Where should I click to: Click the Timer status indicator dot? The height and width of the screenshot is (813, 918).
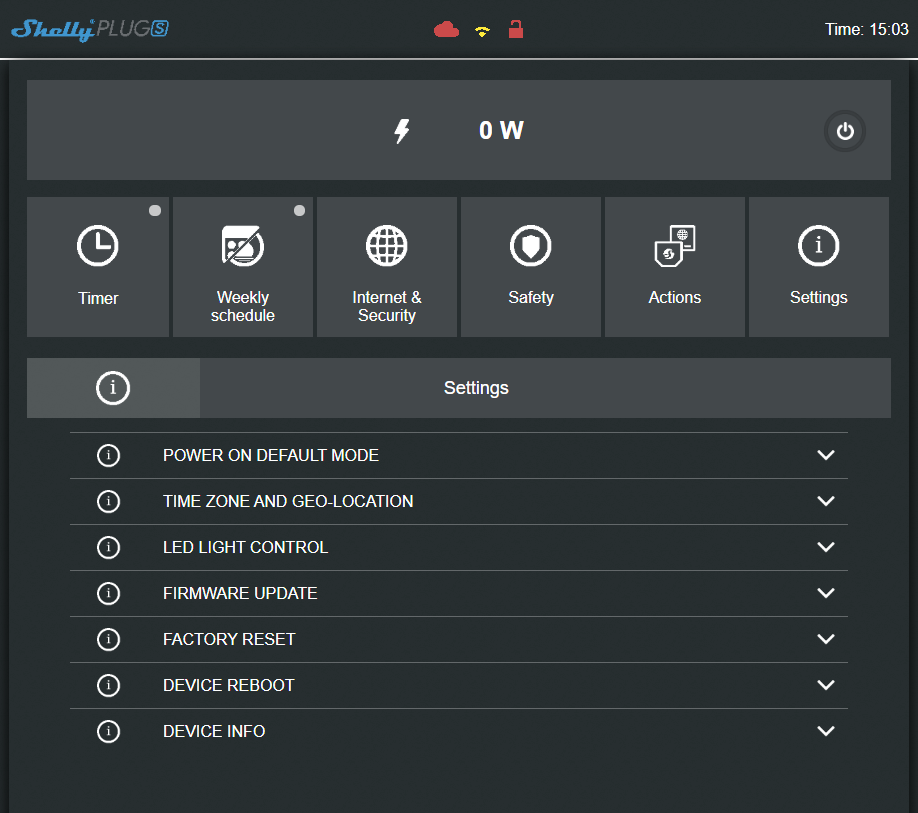[155, 211]
